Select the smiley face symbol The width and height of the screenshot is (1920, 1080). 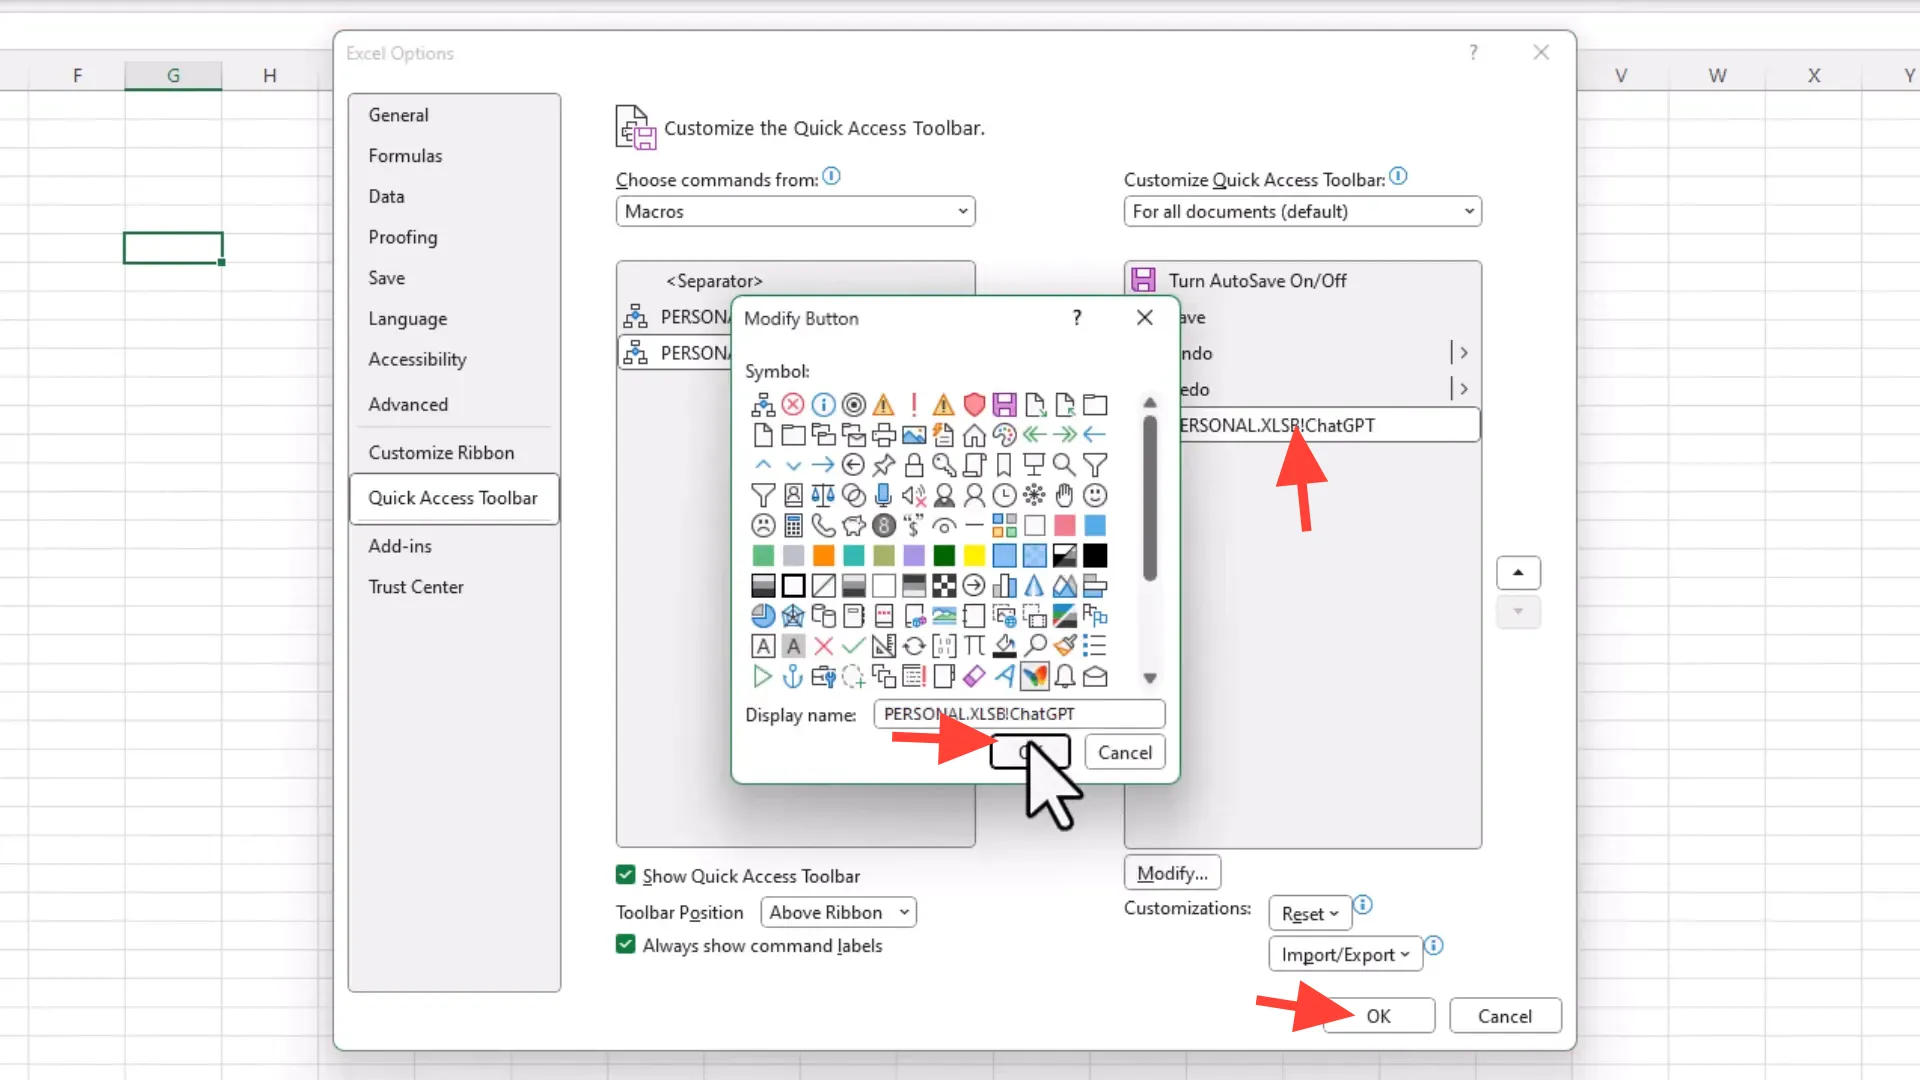pyautogui.click(x=1096, y=495)
